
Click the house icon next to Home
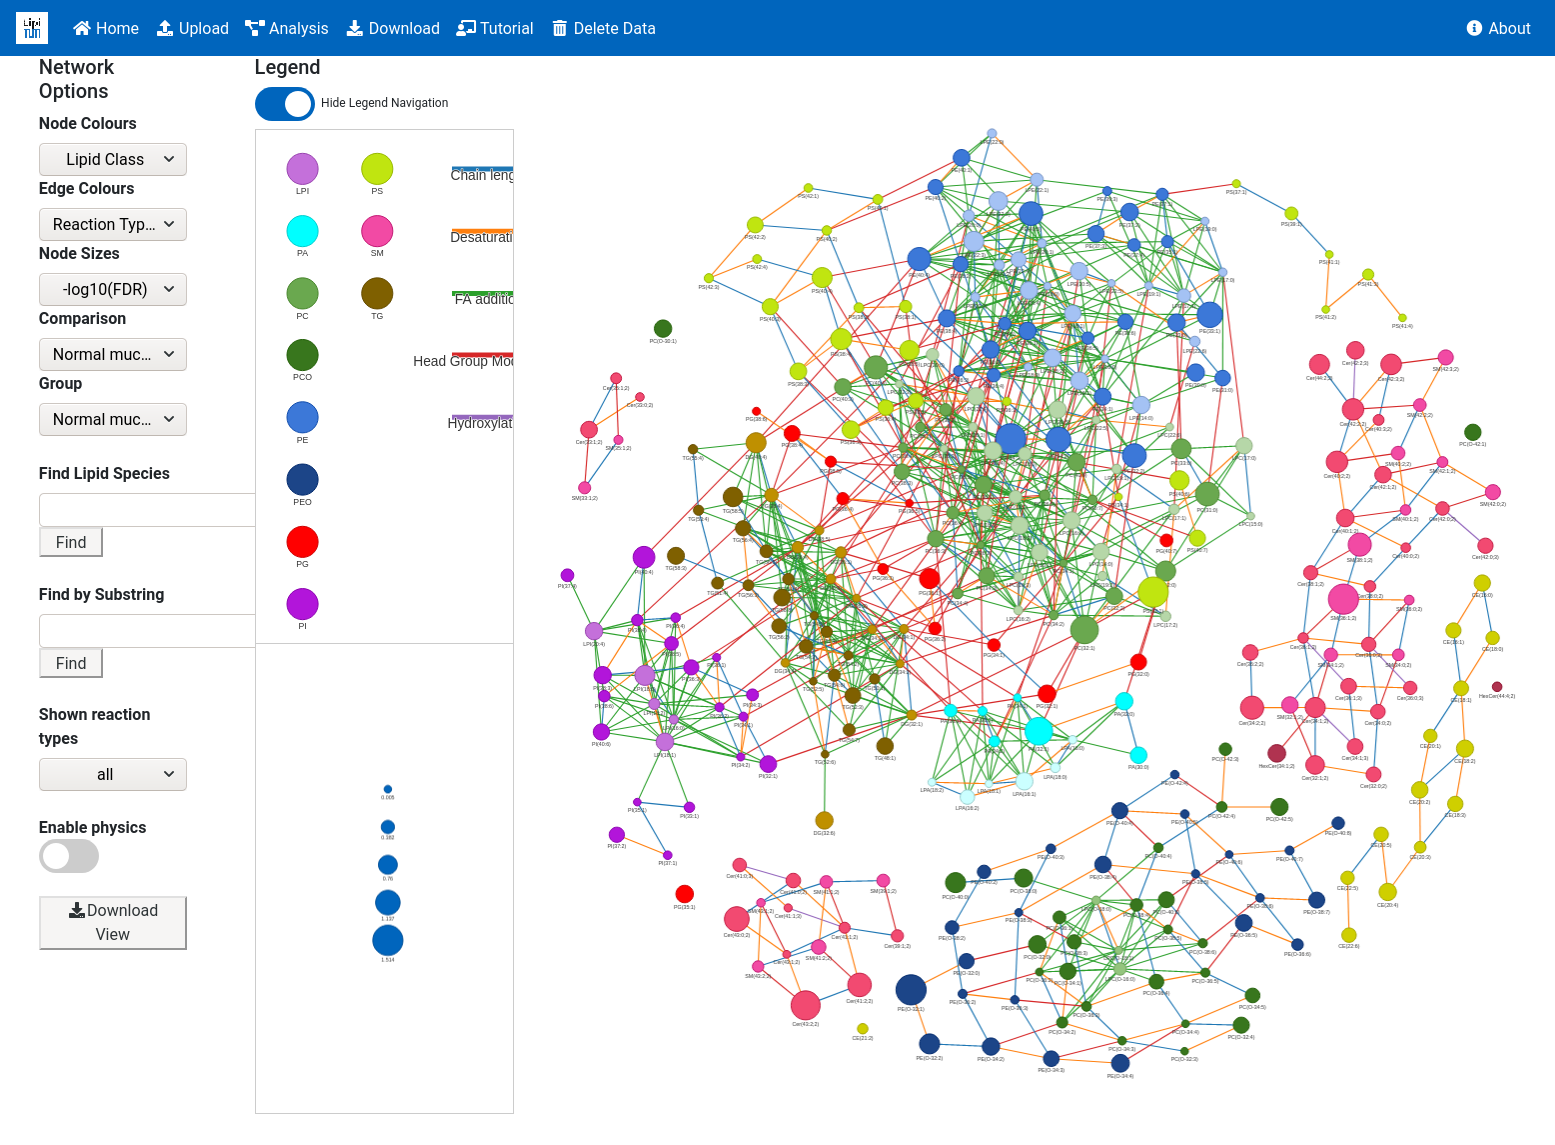point(82,28)
